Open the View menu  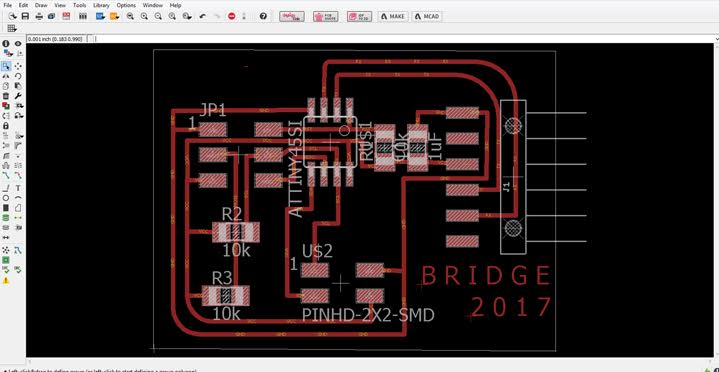tap(60, 5)
